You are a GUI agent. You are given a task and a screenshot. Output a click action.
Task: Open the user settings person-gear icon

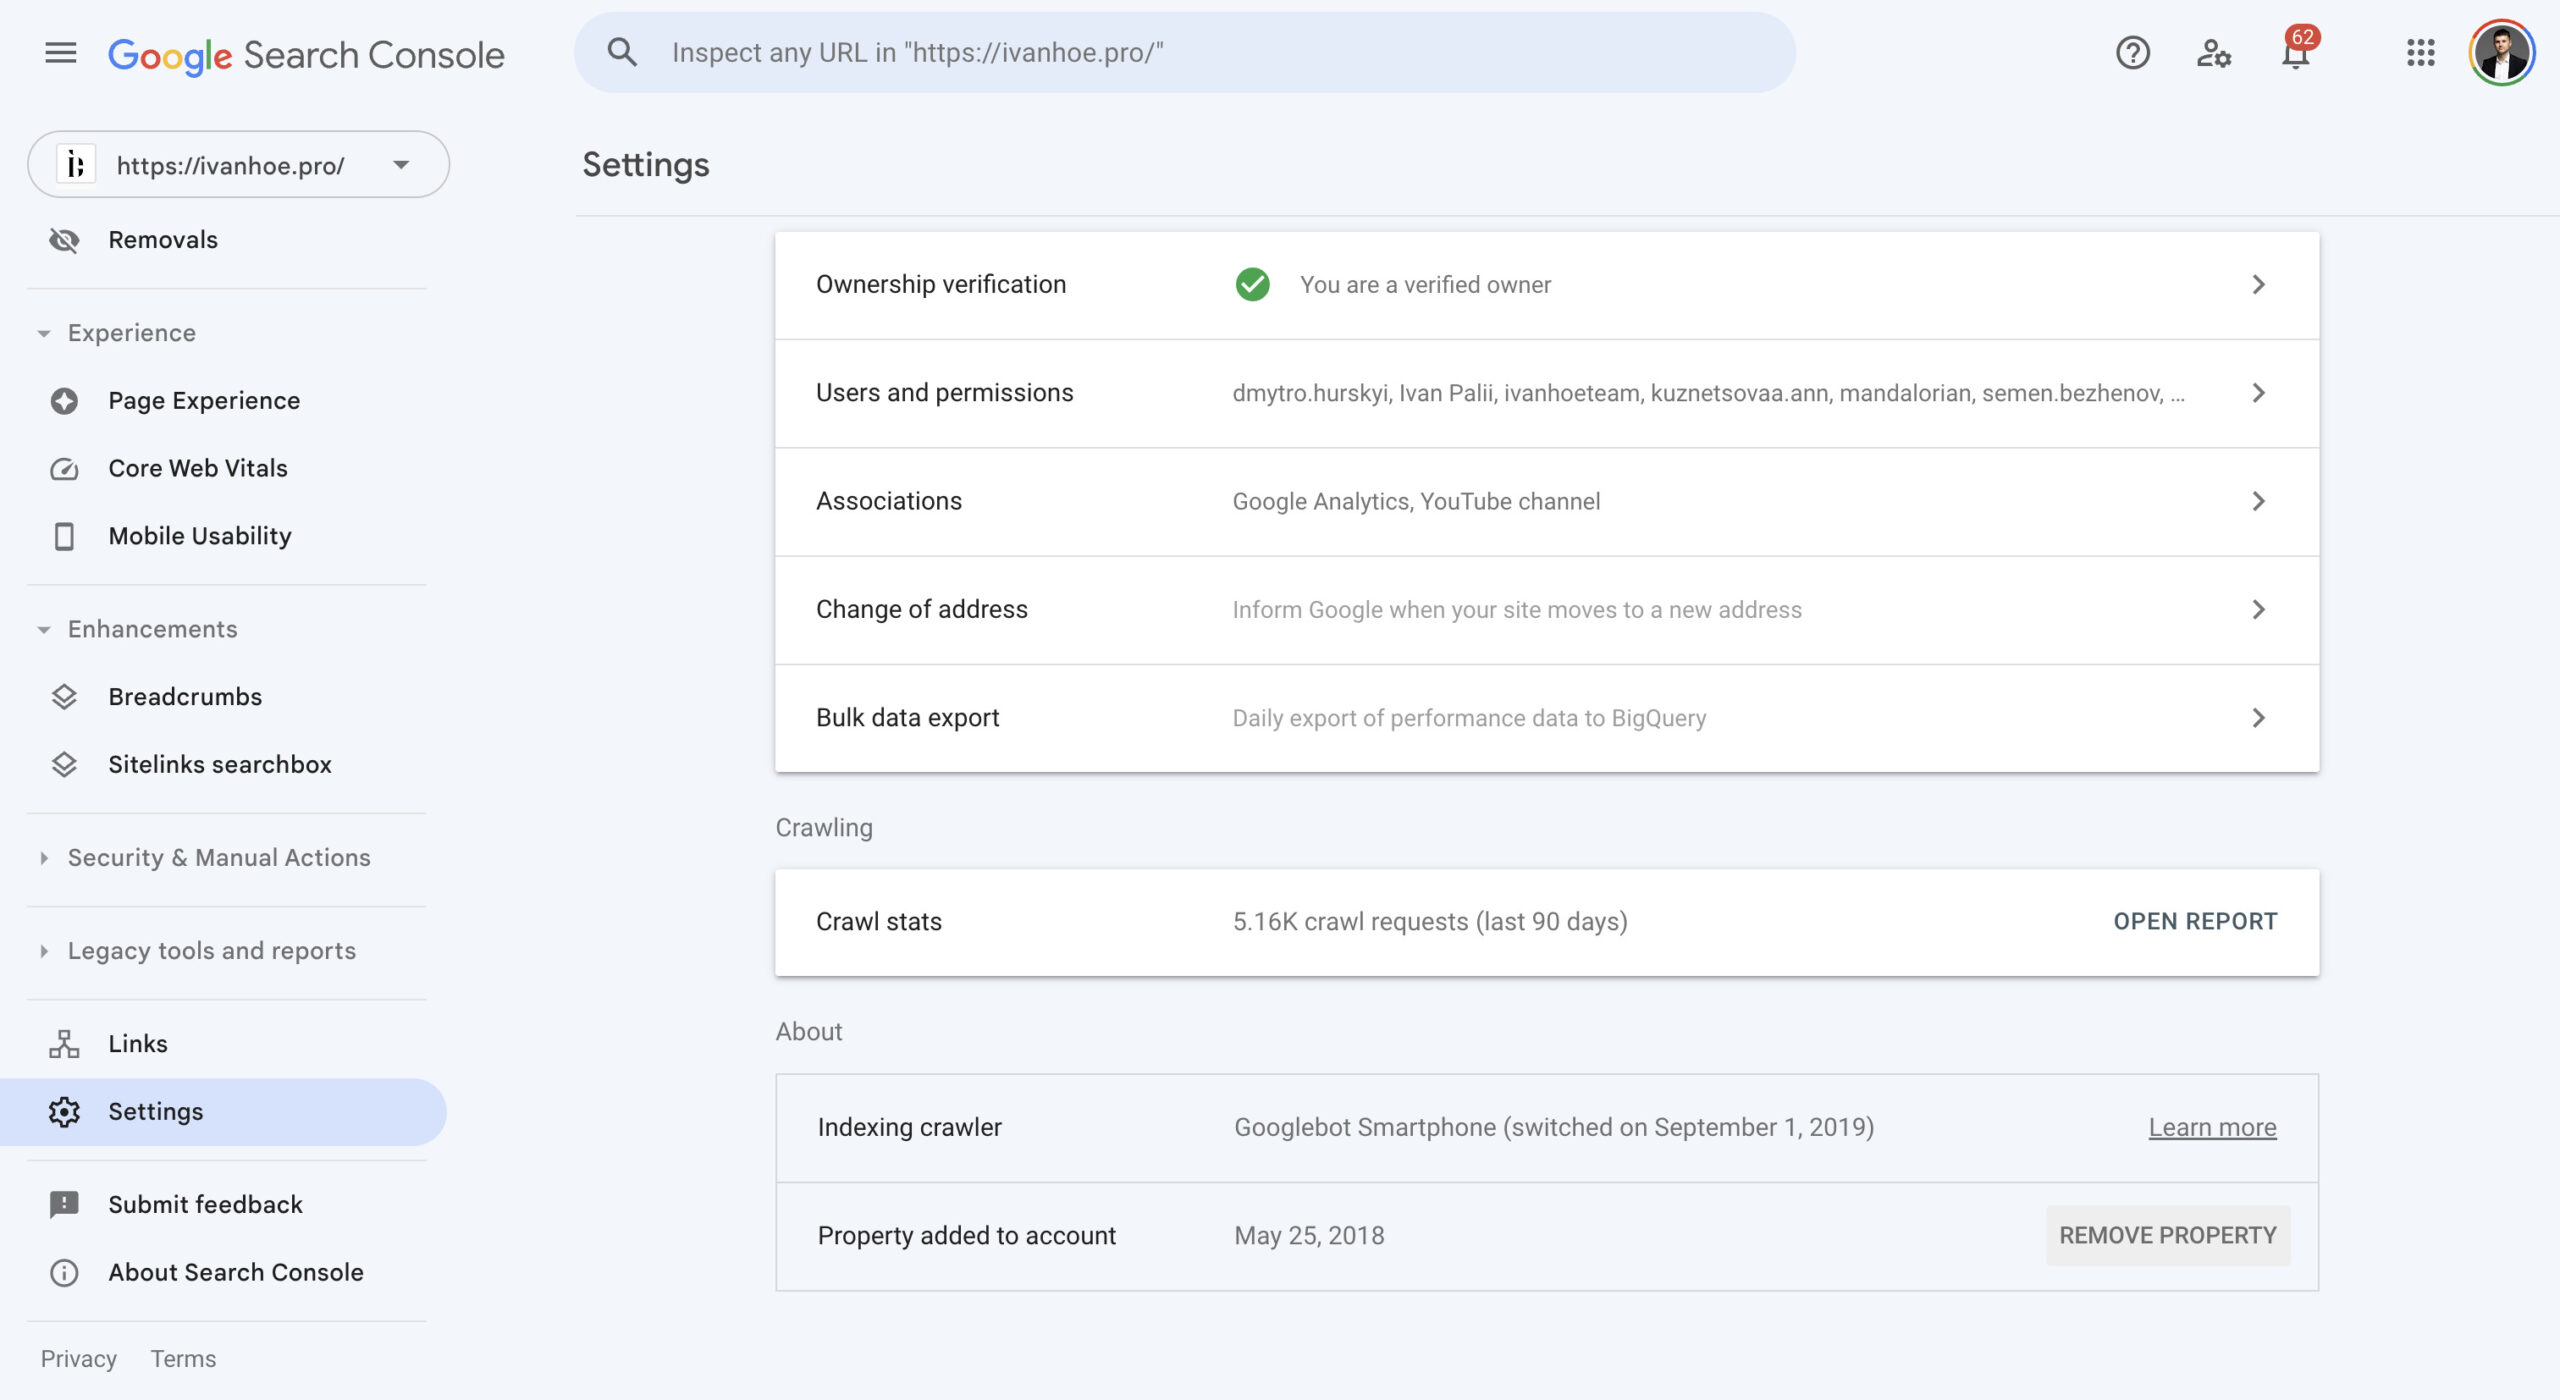point(2213,53)
